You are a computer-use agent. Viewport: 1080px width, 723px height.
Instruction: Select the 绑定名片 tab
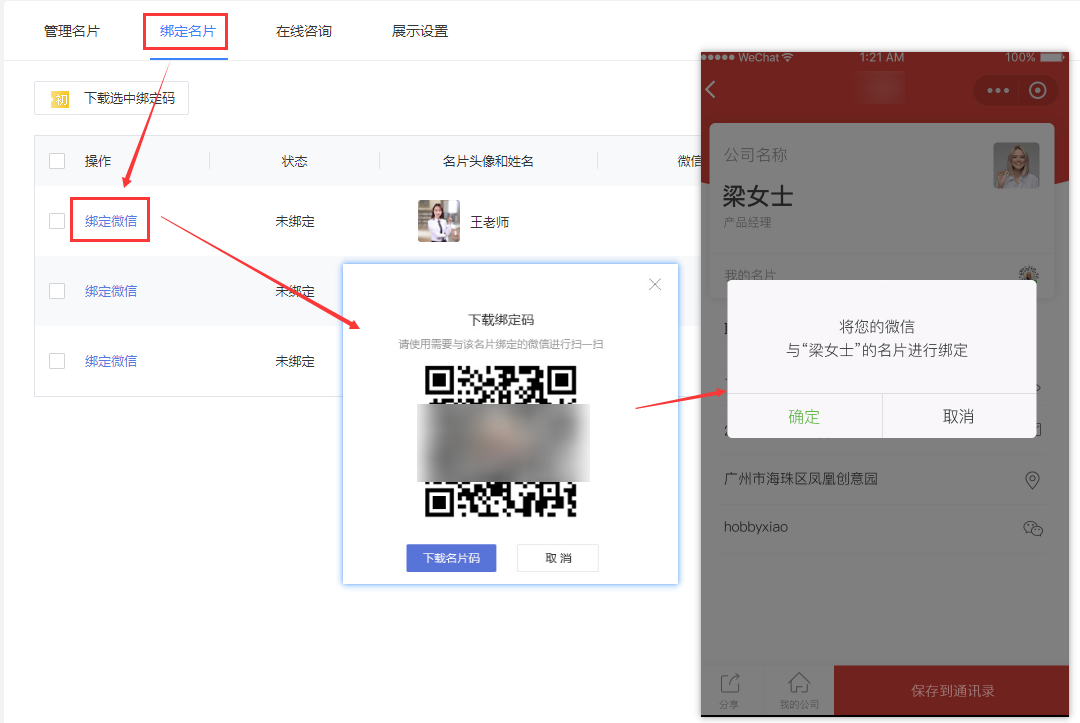click(187, 31)
